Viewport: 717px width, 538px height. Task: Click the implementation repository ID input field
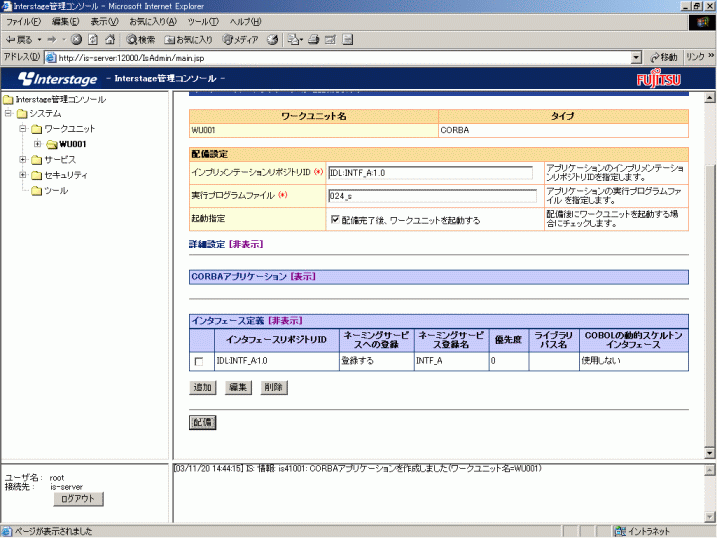(430, 173)
